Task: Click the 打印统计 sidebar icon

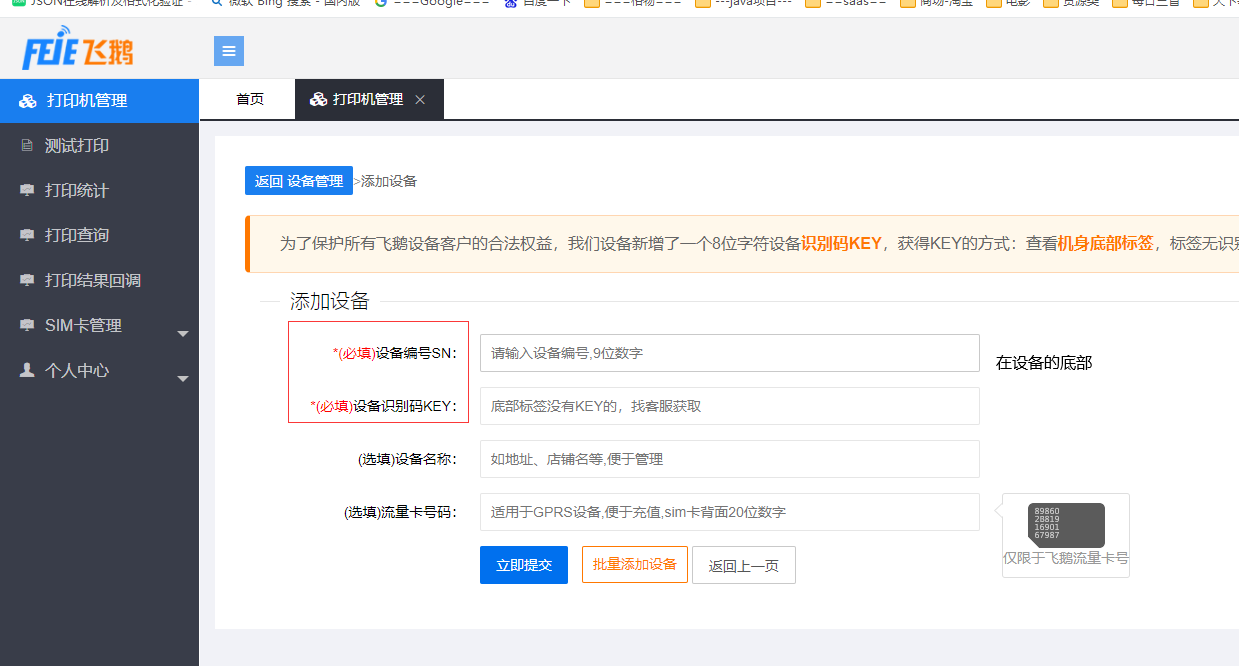Action: pyautogui.click(x=27, y=190)
